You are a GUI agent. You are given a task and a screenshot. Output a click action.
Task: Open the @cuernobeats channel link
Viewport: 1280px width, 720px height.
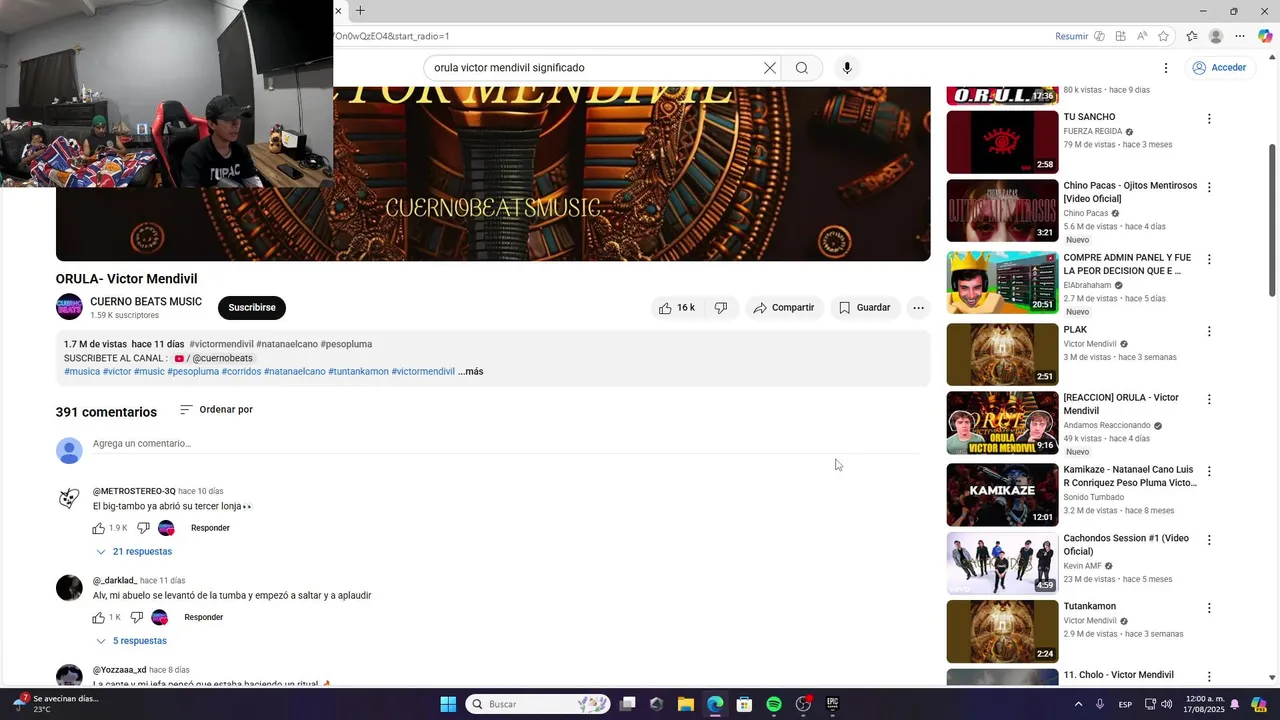click(x=214, y=358)
